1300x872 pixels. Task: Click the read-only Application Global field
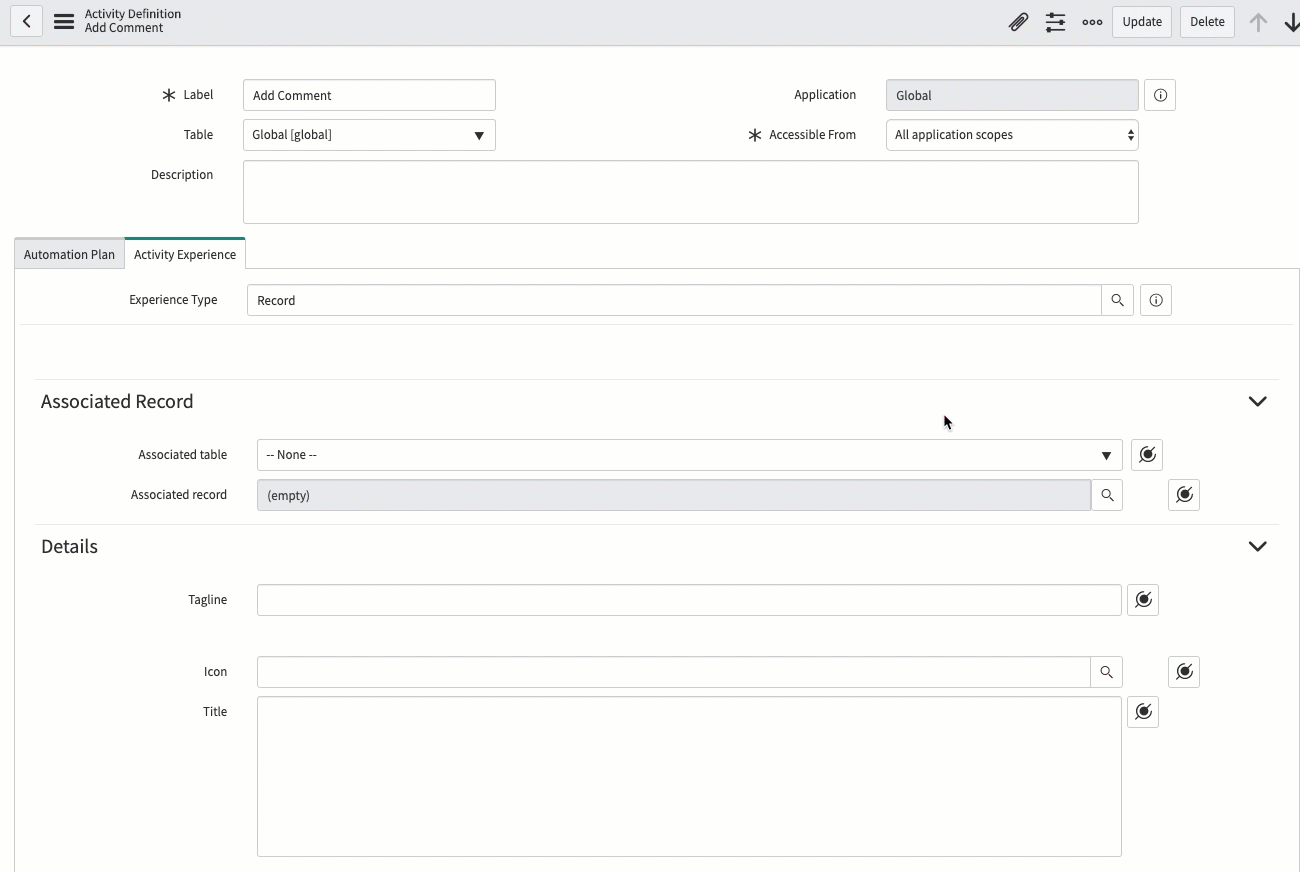pyautogui.click(x=1012, y=95)
